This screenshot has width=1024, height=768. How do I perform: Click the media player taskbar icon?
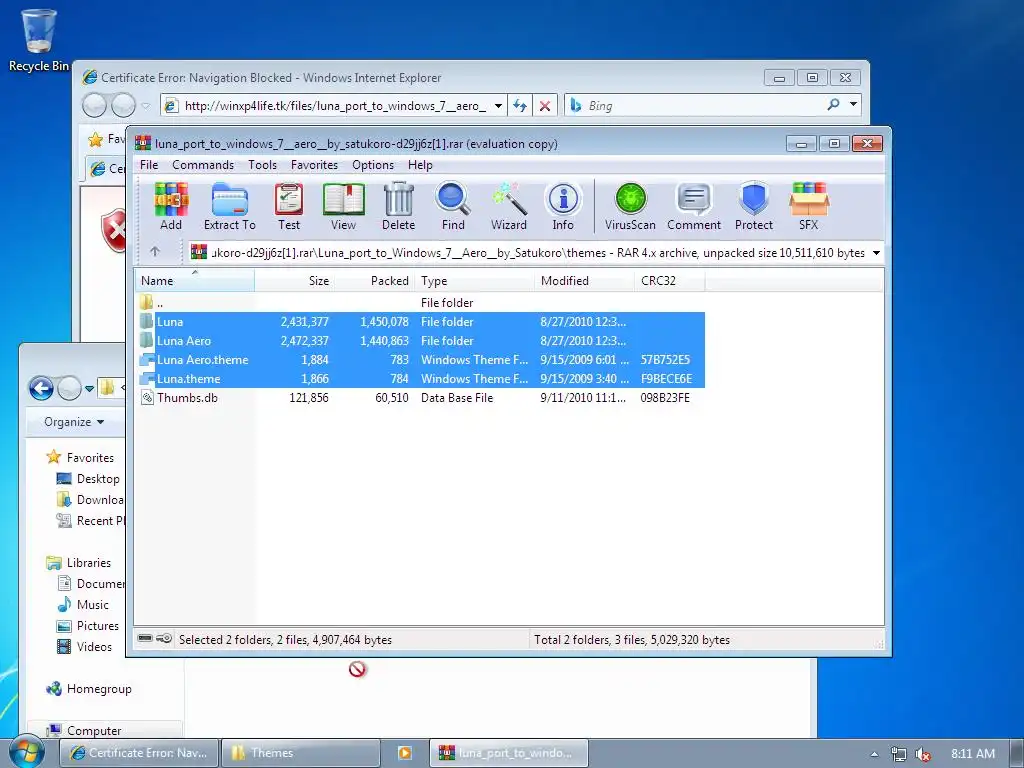pyautogui.click(x=404, y=753)
